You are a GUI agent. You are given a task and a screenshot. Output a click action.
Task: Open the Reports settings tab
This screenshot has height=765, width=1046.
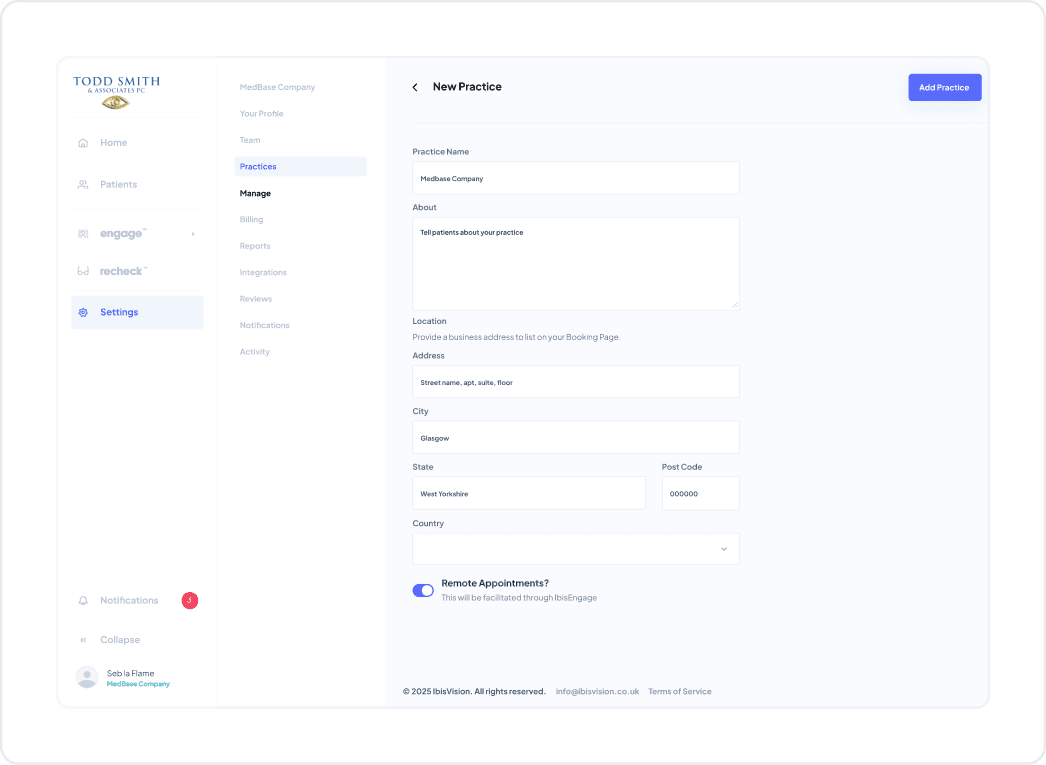[255, 246]
